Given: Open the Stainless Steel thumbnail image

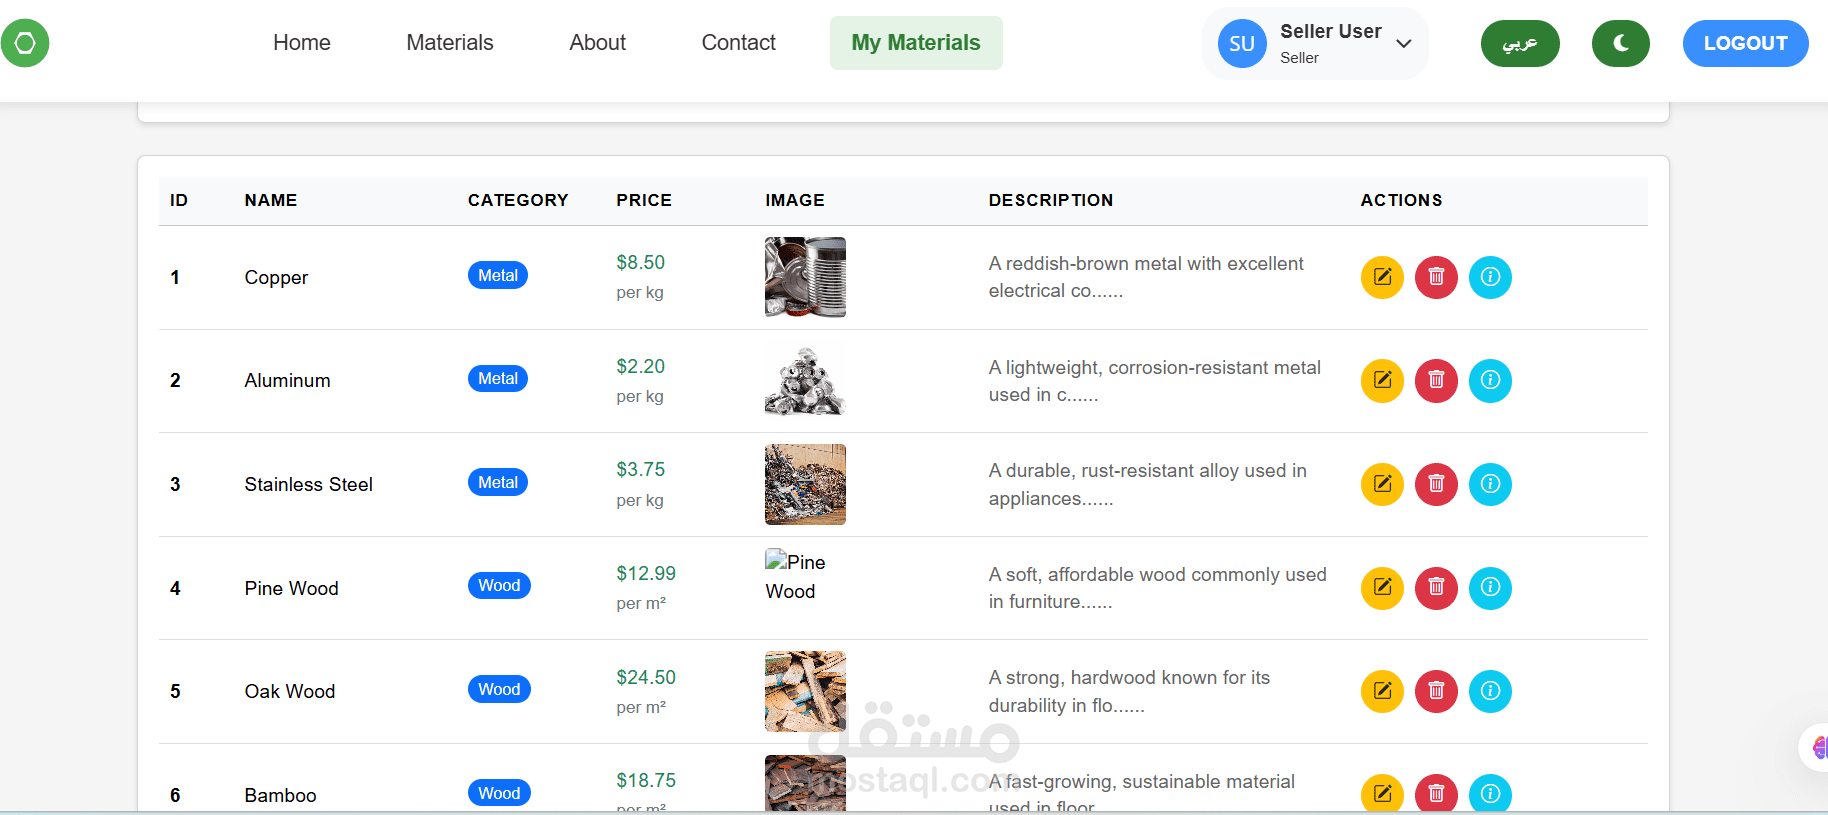Looking at the screenshot, I should pyautogui.click(x=805, y=484).
